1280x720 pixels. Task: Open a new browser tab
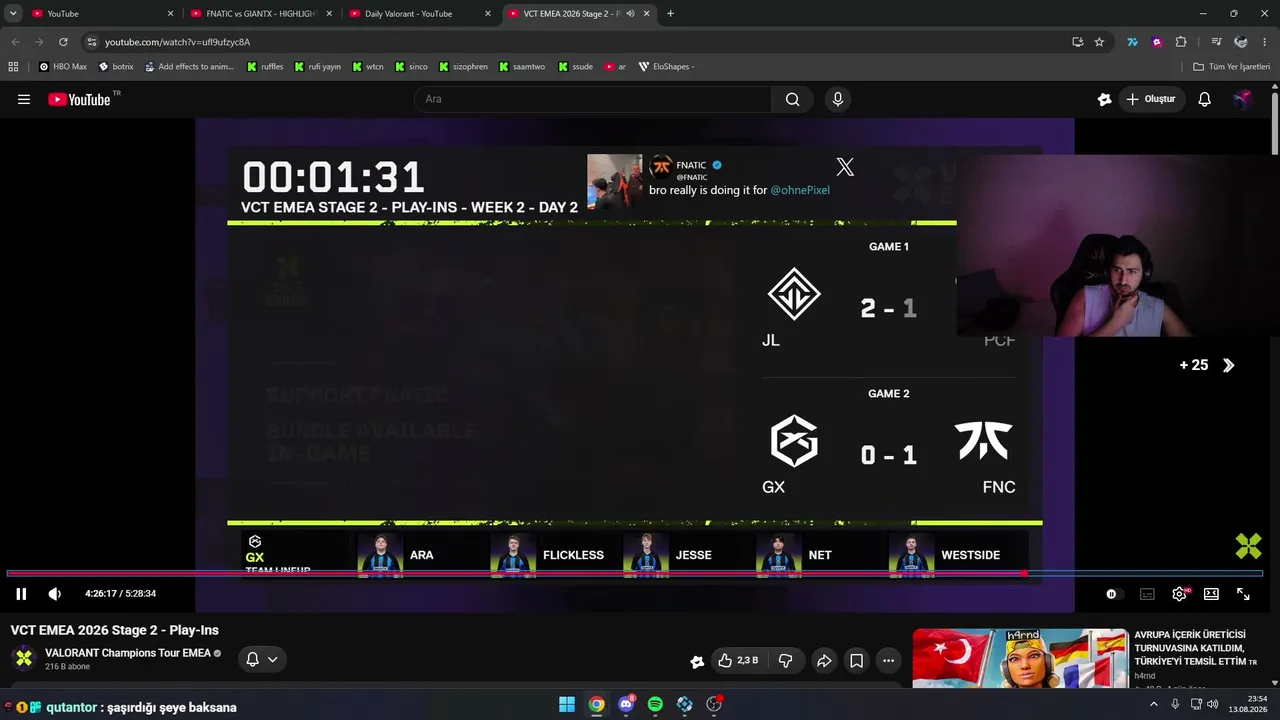tap(670, 14)
